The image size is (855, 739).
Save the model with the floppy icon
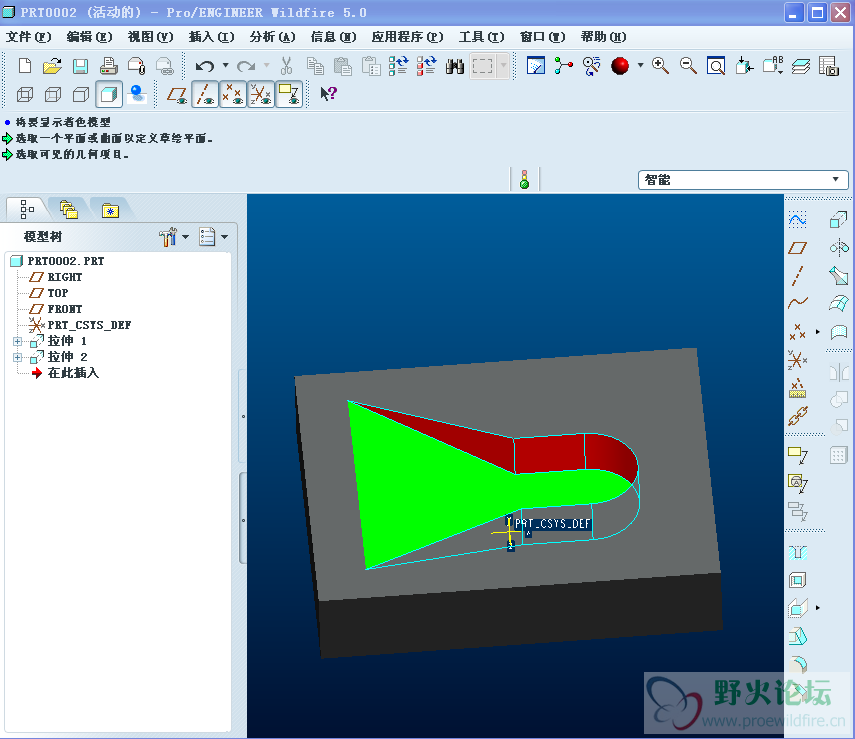point(81,66)
